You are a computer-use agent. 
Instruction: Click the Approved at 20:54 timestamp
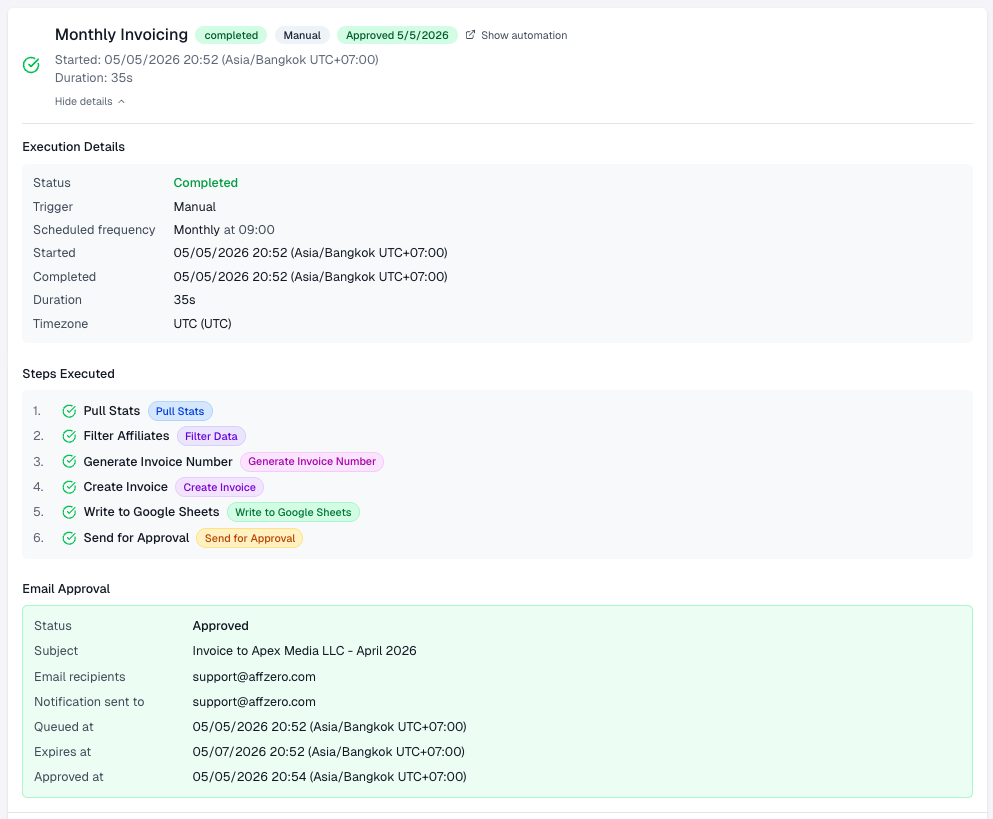tap(329, 777)
